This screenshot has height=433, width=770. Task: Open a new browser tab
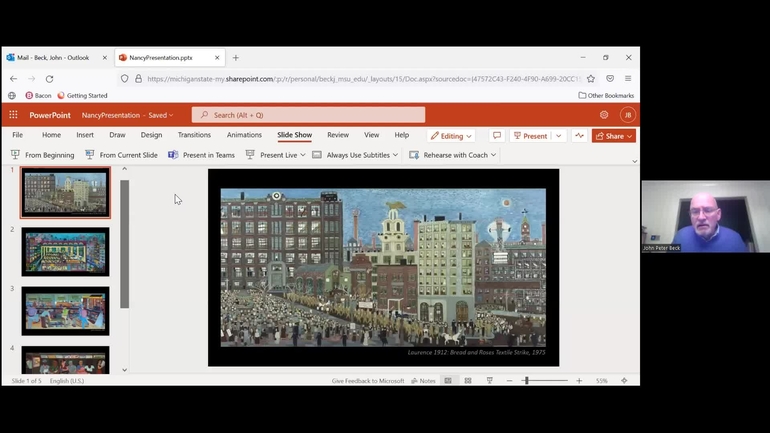[x=236, y=57]
